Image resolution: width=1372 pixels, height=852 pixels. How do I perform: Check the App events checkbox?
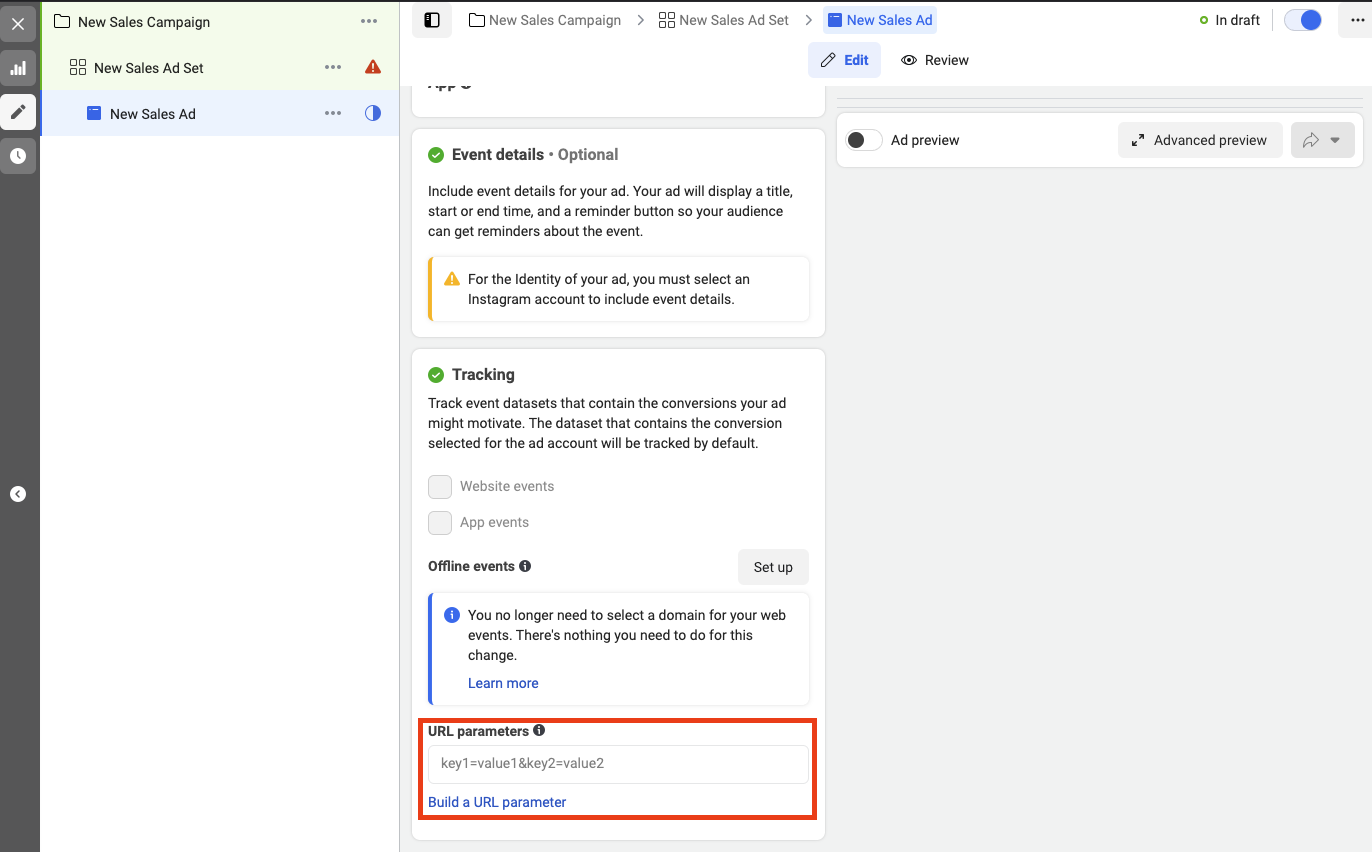pos(440,523)
